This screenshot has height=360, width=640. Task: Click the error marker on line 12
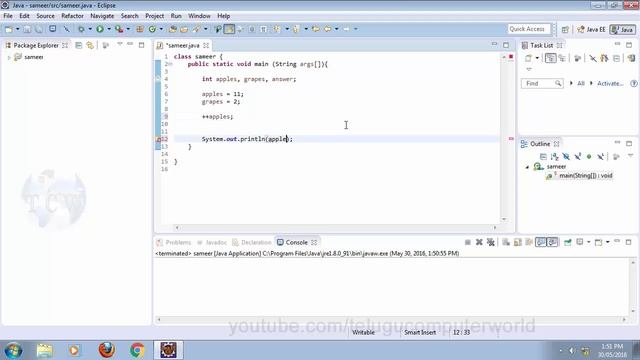(x=158, y=139)
